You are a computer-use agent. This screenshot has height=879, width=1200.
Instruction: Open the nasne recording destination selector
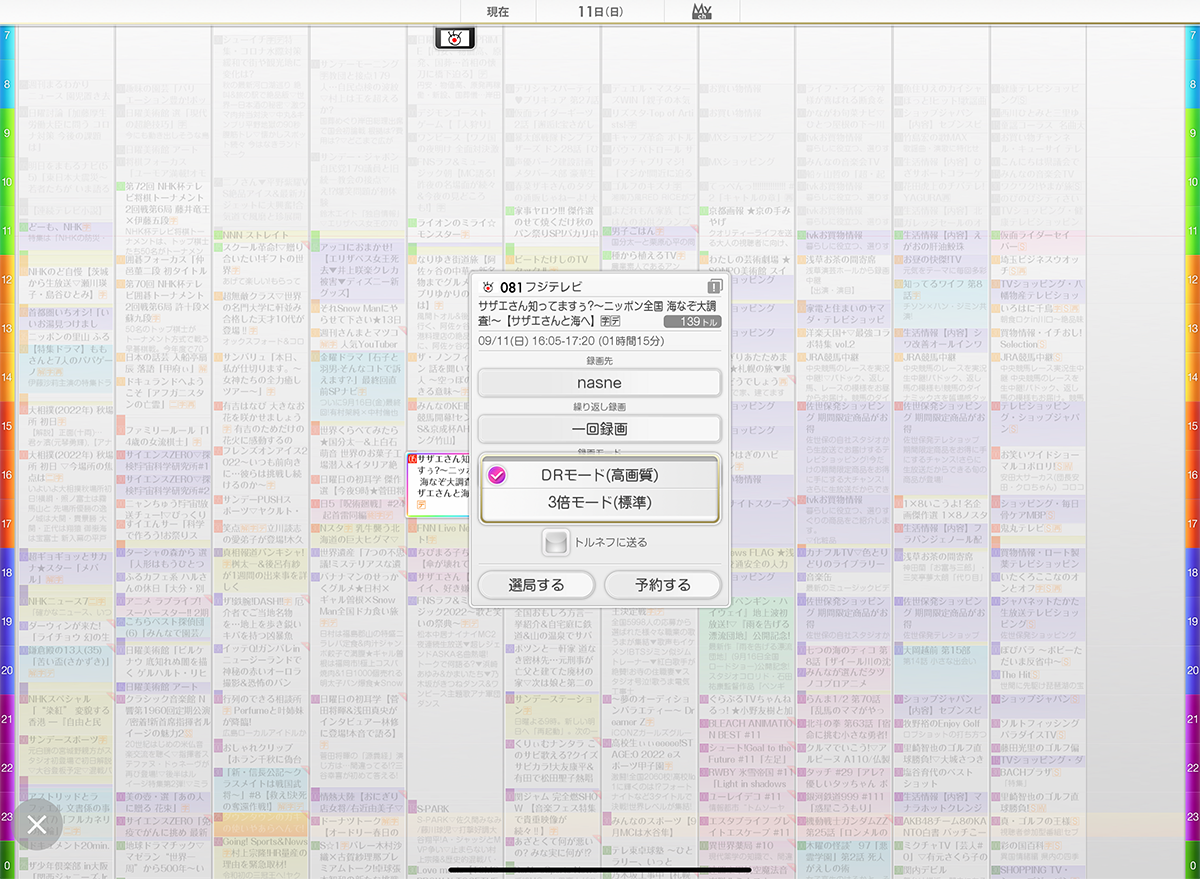tap(599, 383)
